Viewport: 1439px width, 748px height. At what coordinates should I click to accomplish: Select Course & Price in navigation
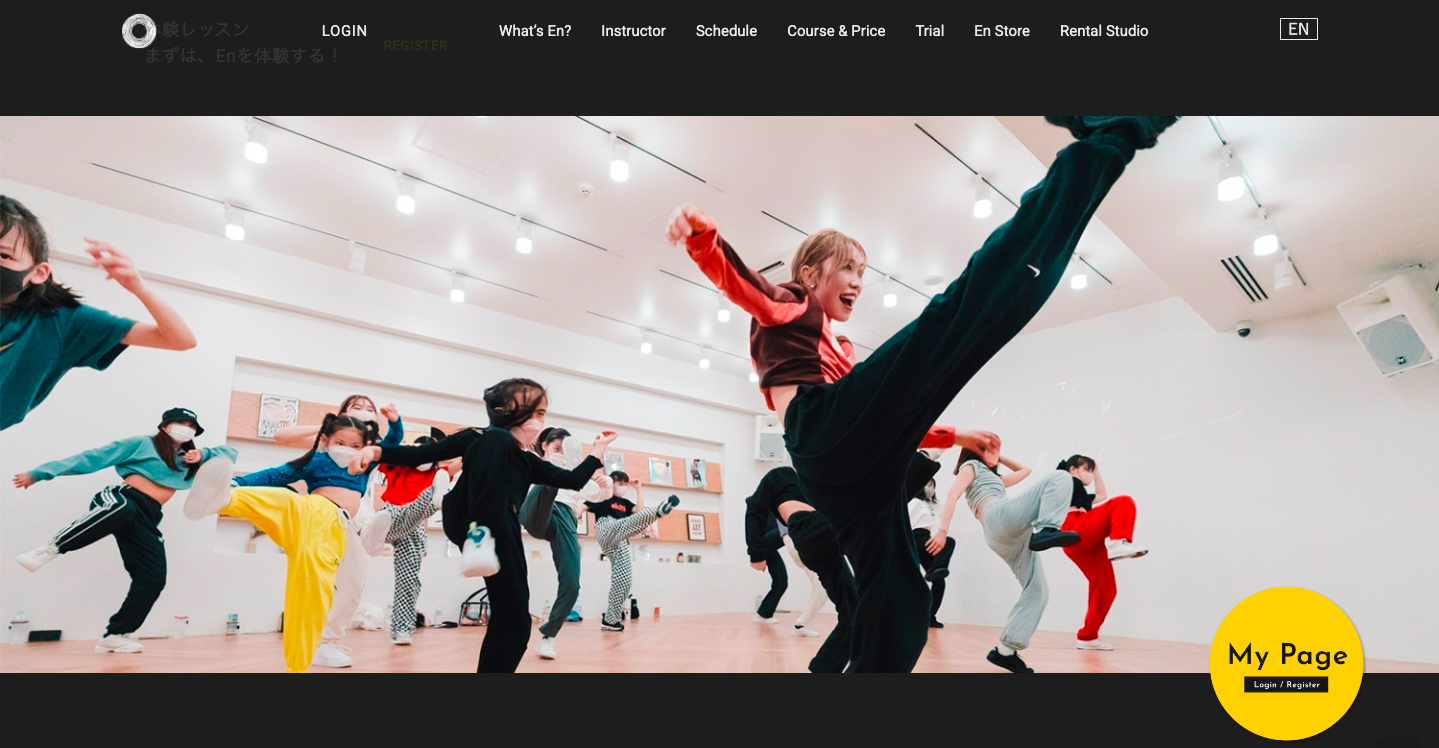coord(836,31)
